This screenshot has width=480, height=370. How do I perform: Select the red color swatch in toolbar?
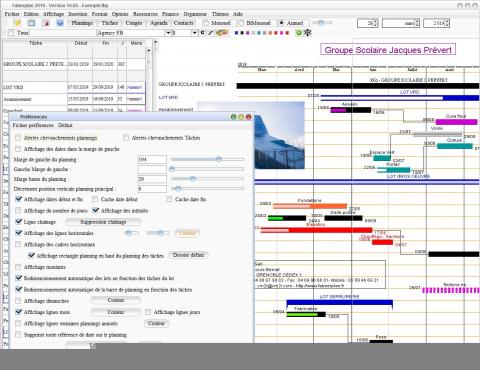coord(276,33)
